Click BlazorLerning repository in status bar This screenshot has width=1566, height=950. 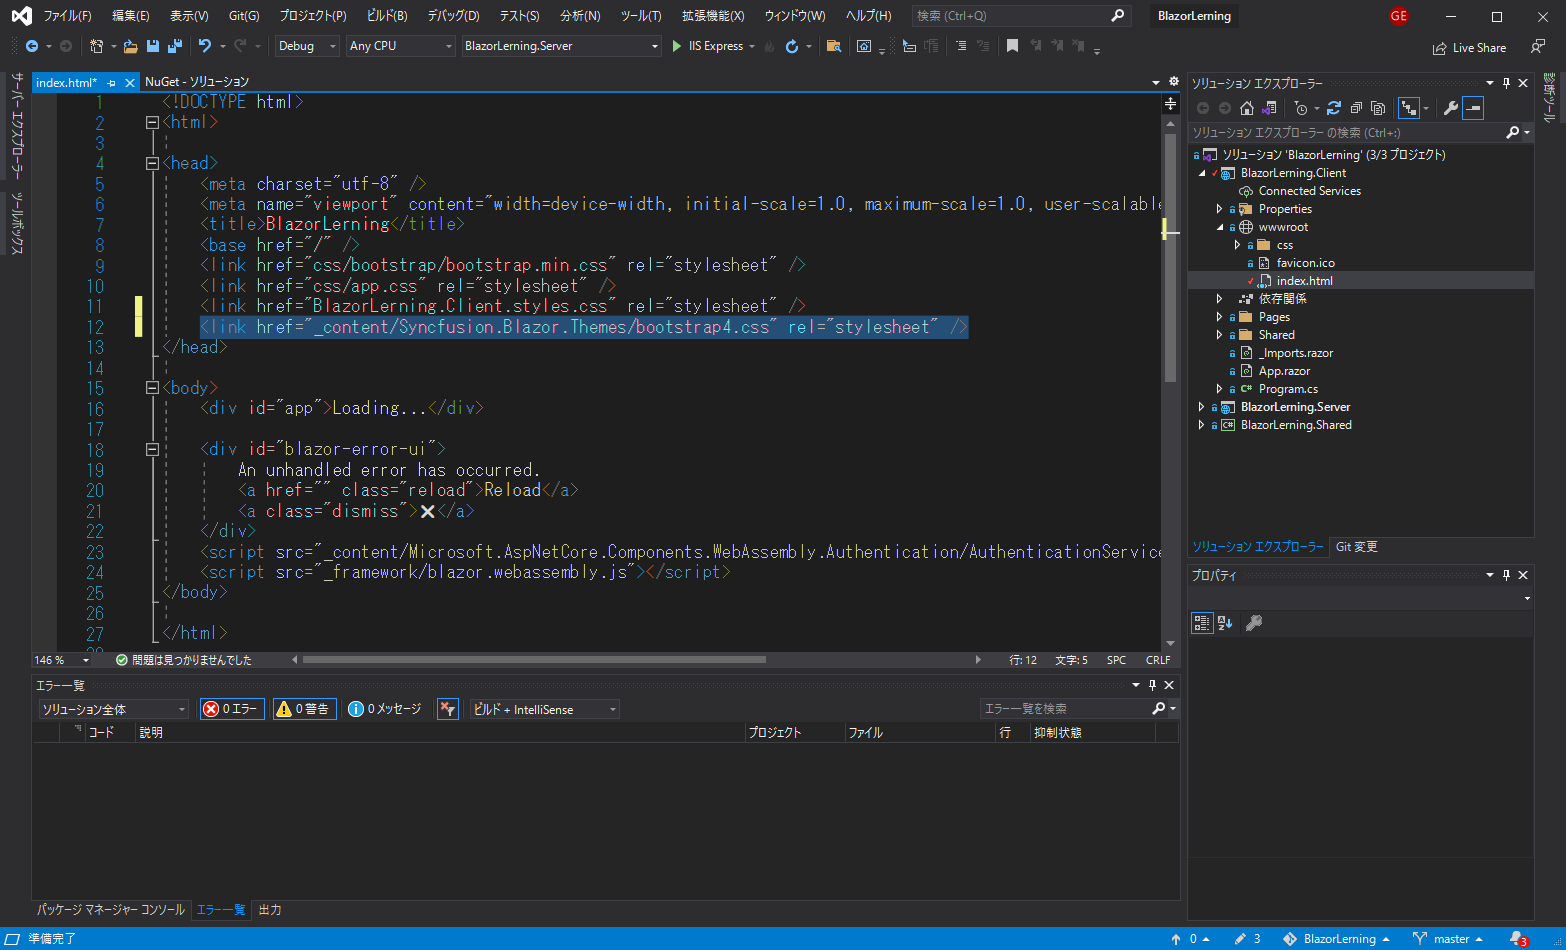pos(1336,939)
